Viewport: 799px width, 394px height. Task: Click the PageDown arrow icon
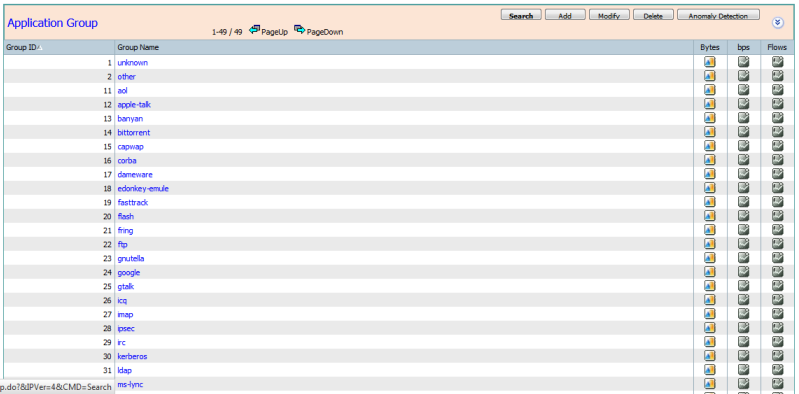click(300, 30)
